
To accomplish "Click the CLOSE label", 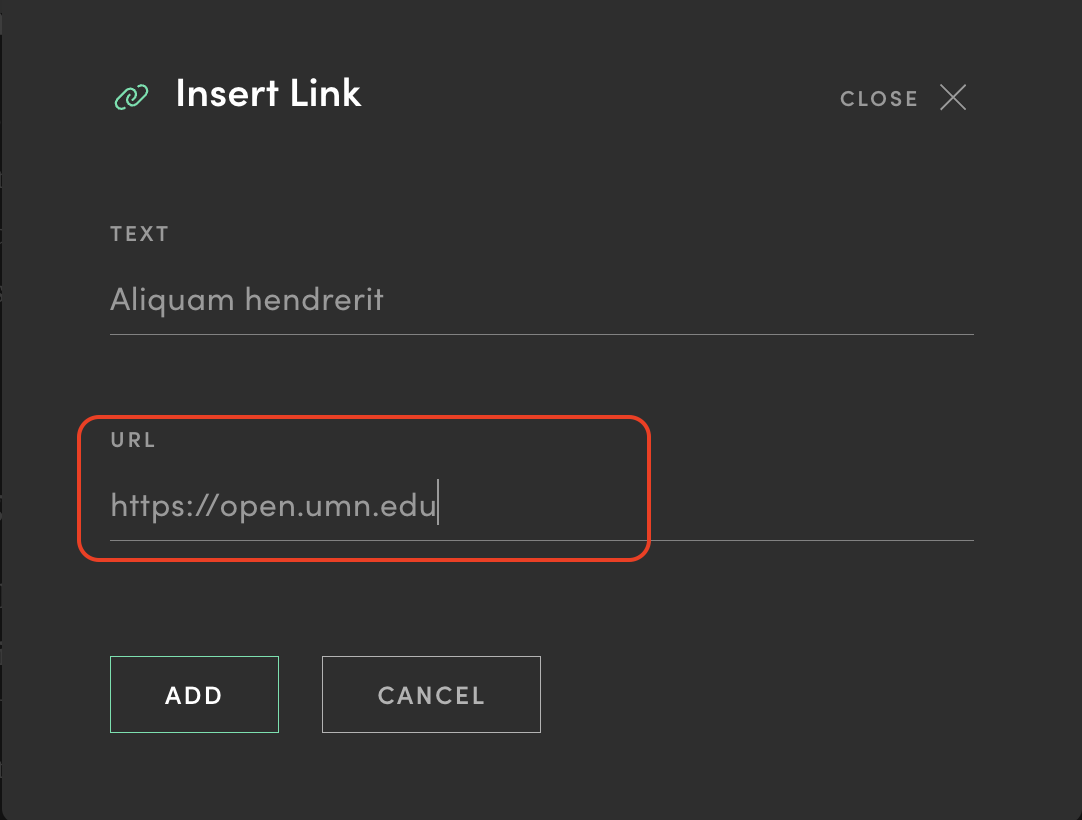I will point(878,98).
